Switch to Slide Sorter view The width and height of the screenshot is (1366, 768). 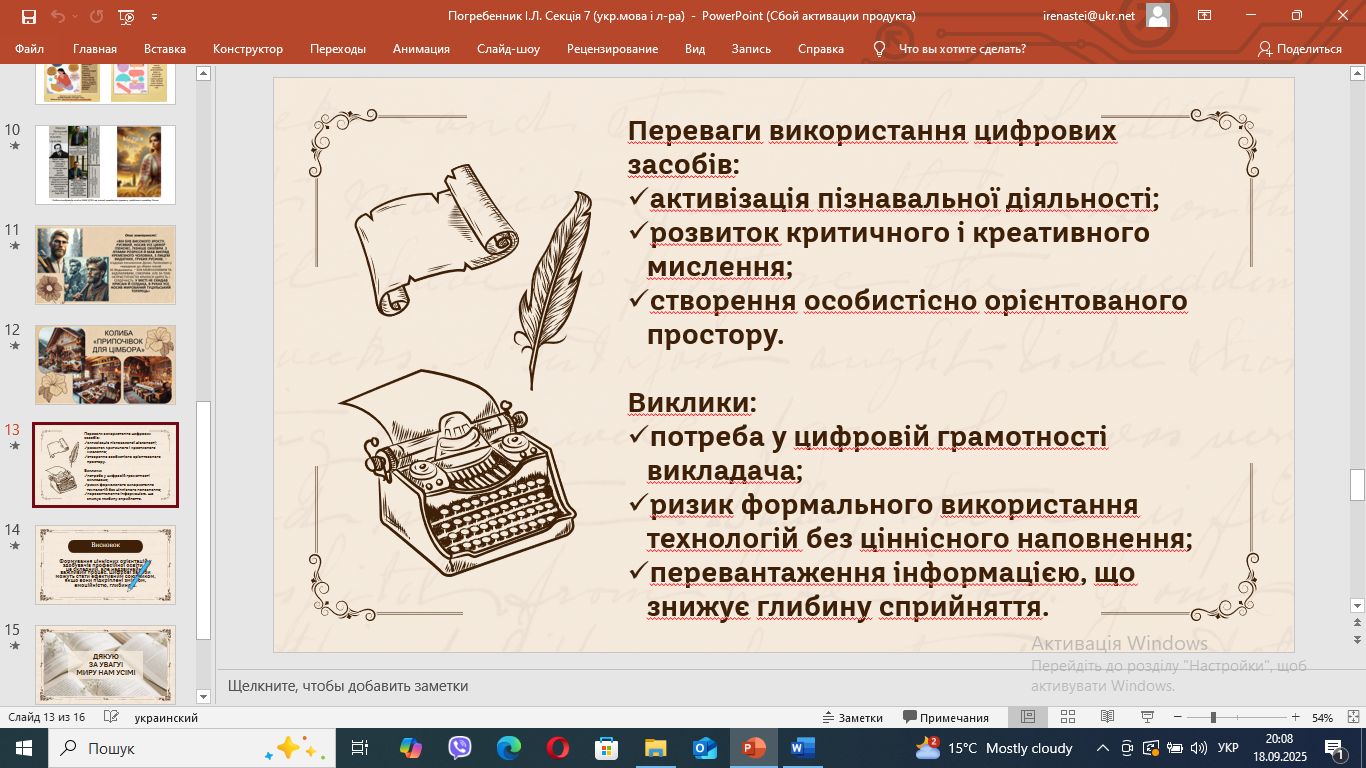tap(1067, 717)
